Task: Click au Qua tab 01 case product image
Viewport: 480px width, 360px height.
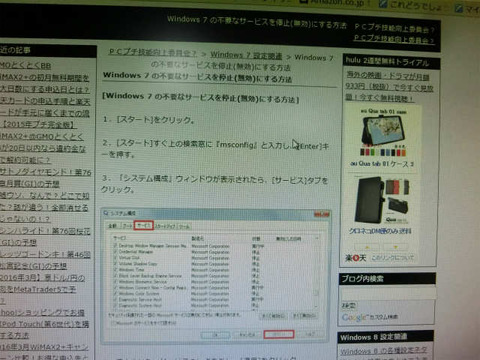Action: pos(383,133)
